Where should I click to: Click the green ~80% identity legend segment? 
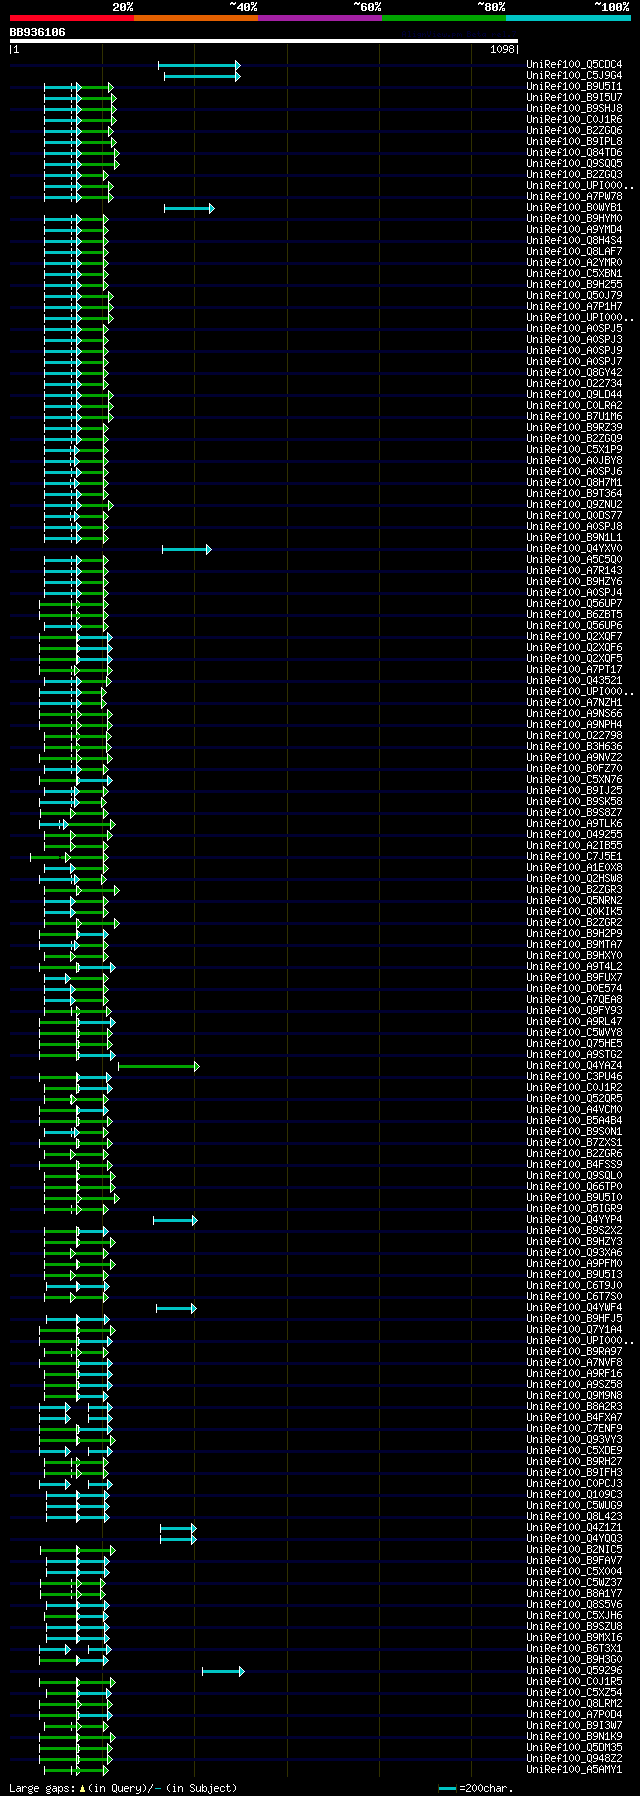[x=443, y=18]
